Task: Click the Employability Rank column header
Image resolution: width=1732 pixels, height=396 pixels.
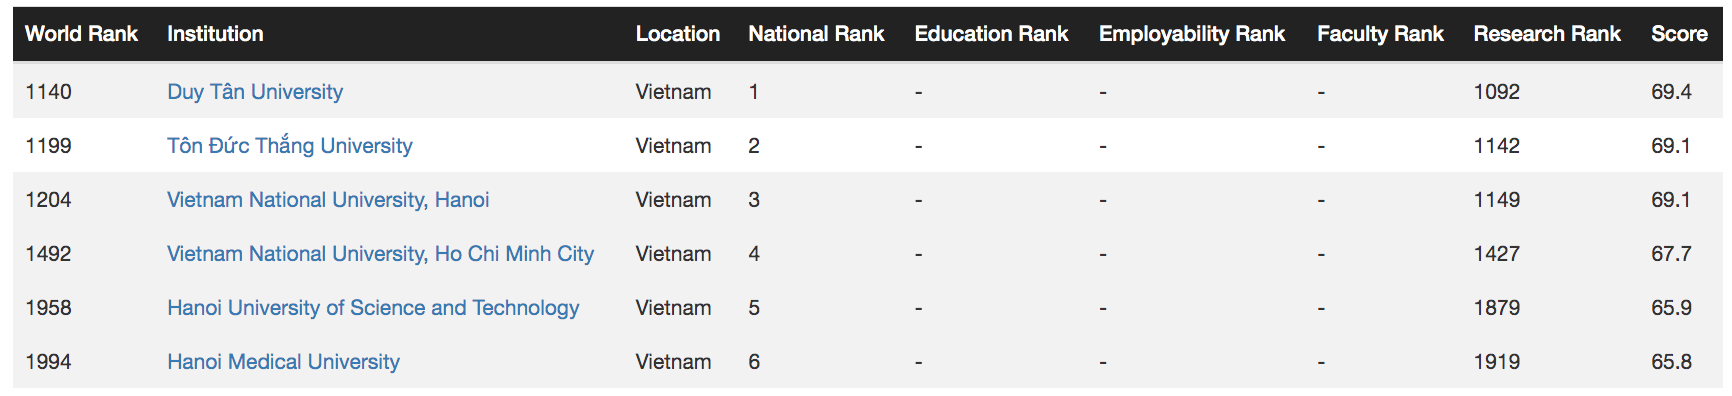Action: click(x=1192, y=34)
